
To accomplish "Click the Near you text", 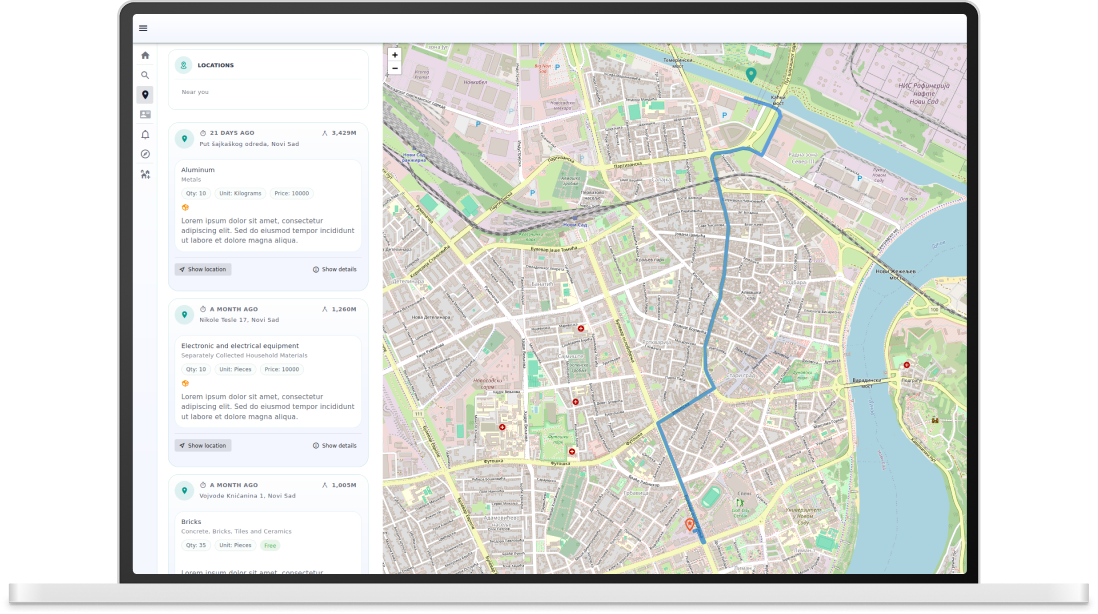I will pos(195,92).
